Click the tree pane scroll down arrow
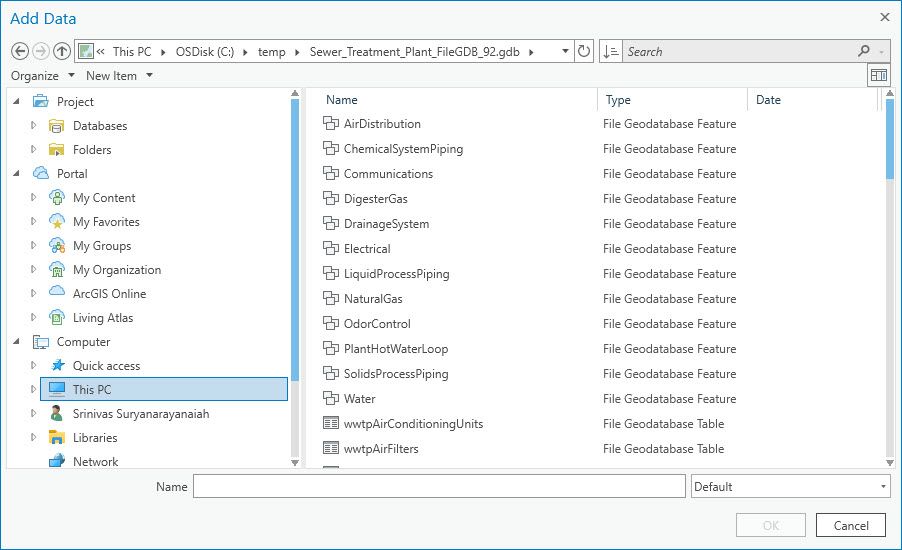Image resolution: width=902 pixels, height=550 pixels. coord(295,462)
